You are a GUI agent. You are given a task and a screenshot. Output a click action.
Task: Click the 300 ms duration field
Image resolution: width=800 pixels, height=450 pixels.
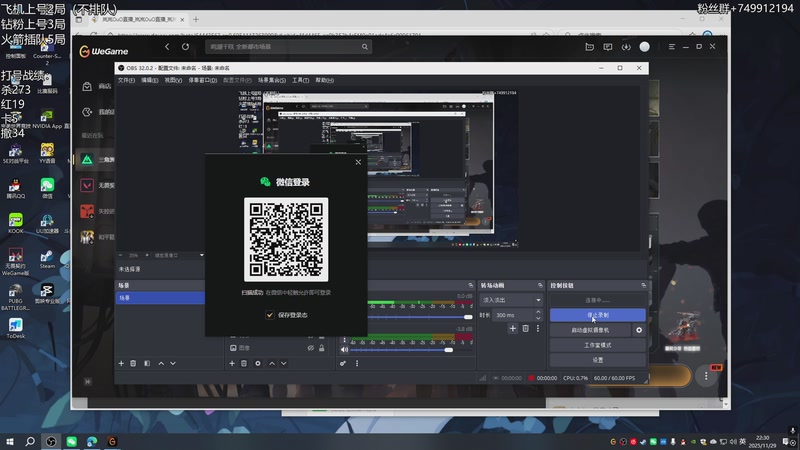coord(513,315)
